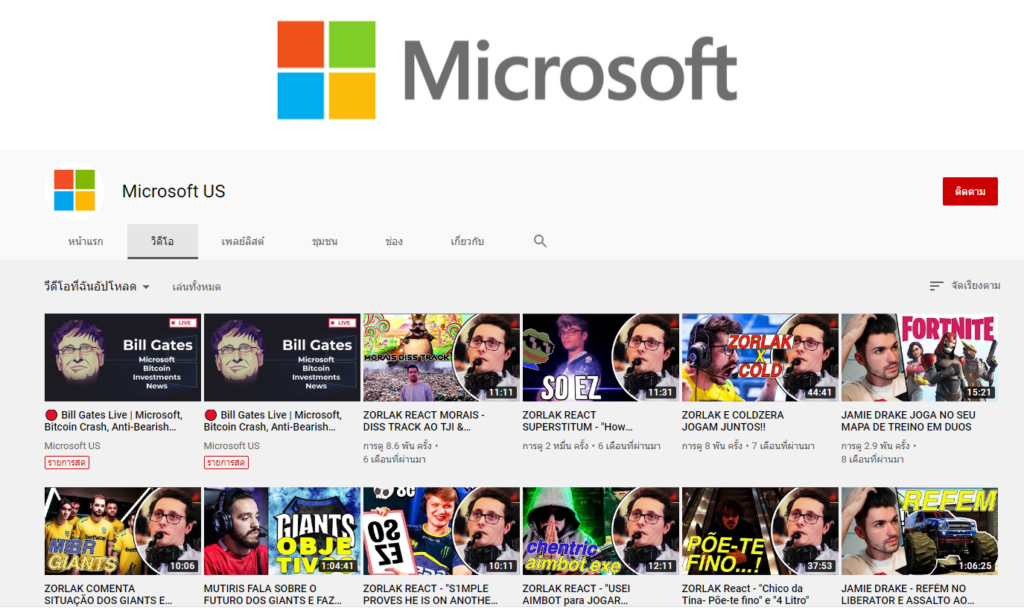Click Microsoft US under first live video

pyautogui.click(x=72, y=445)
